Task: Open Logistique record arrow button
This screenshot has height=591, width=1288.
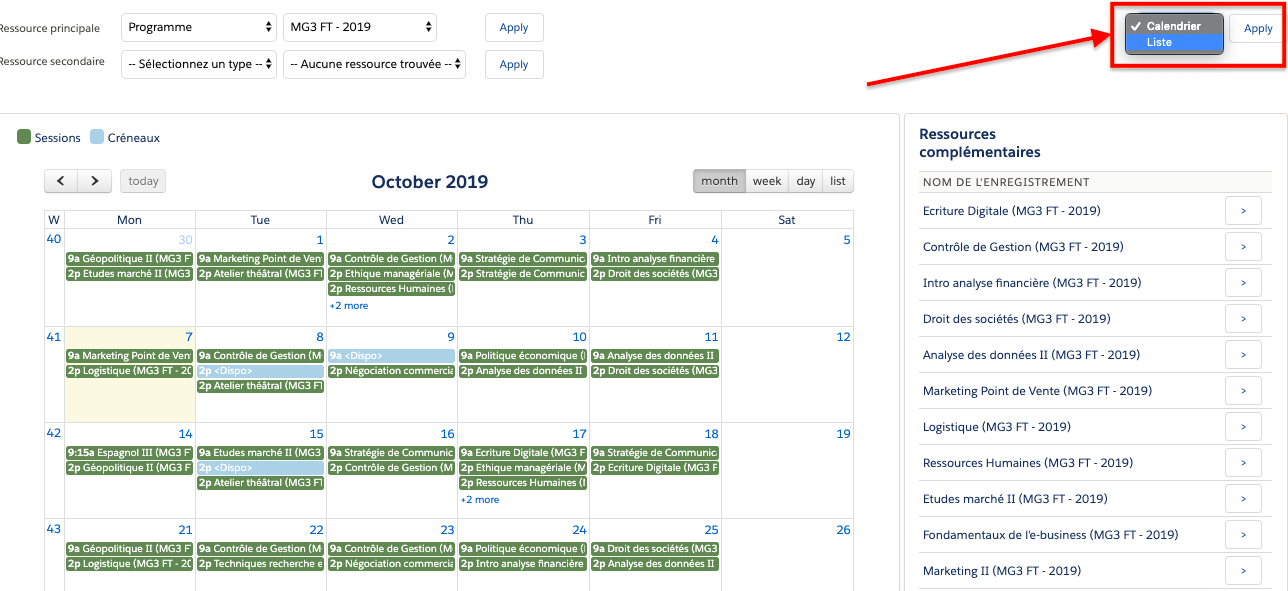Action: 1243,427
